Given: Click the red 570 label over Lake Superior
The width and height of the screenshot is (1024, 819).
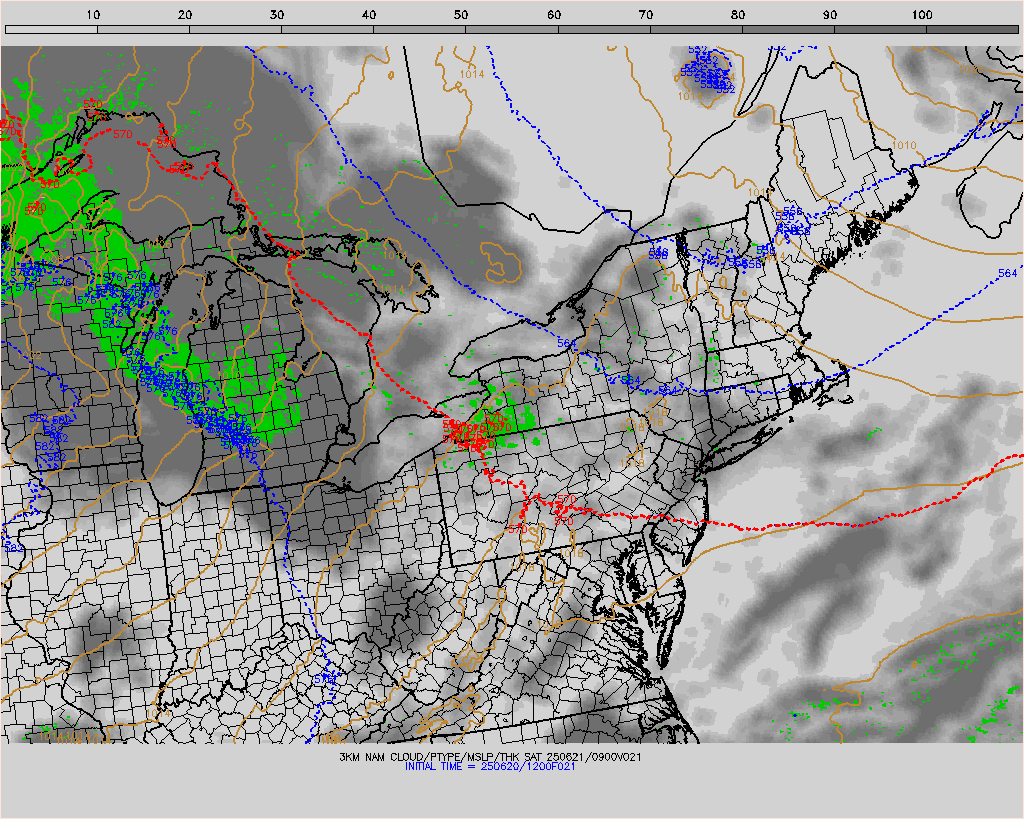Looking at the screenshot, I should [x=122, y=134].
